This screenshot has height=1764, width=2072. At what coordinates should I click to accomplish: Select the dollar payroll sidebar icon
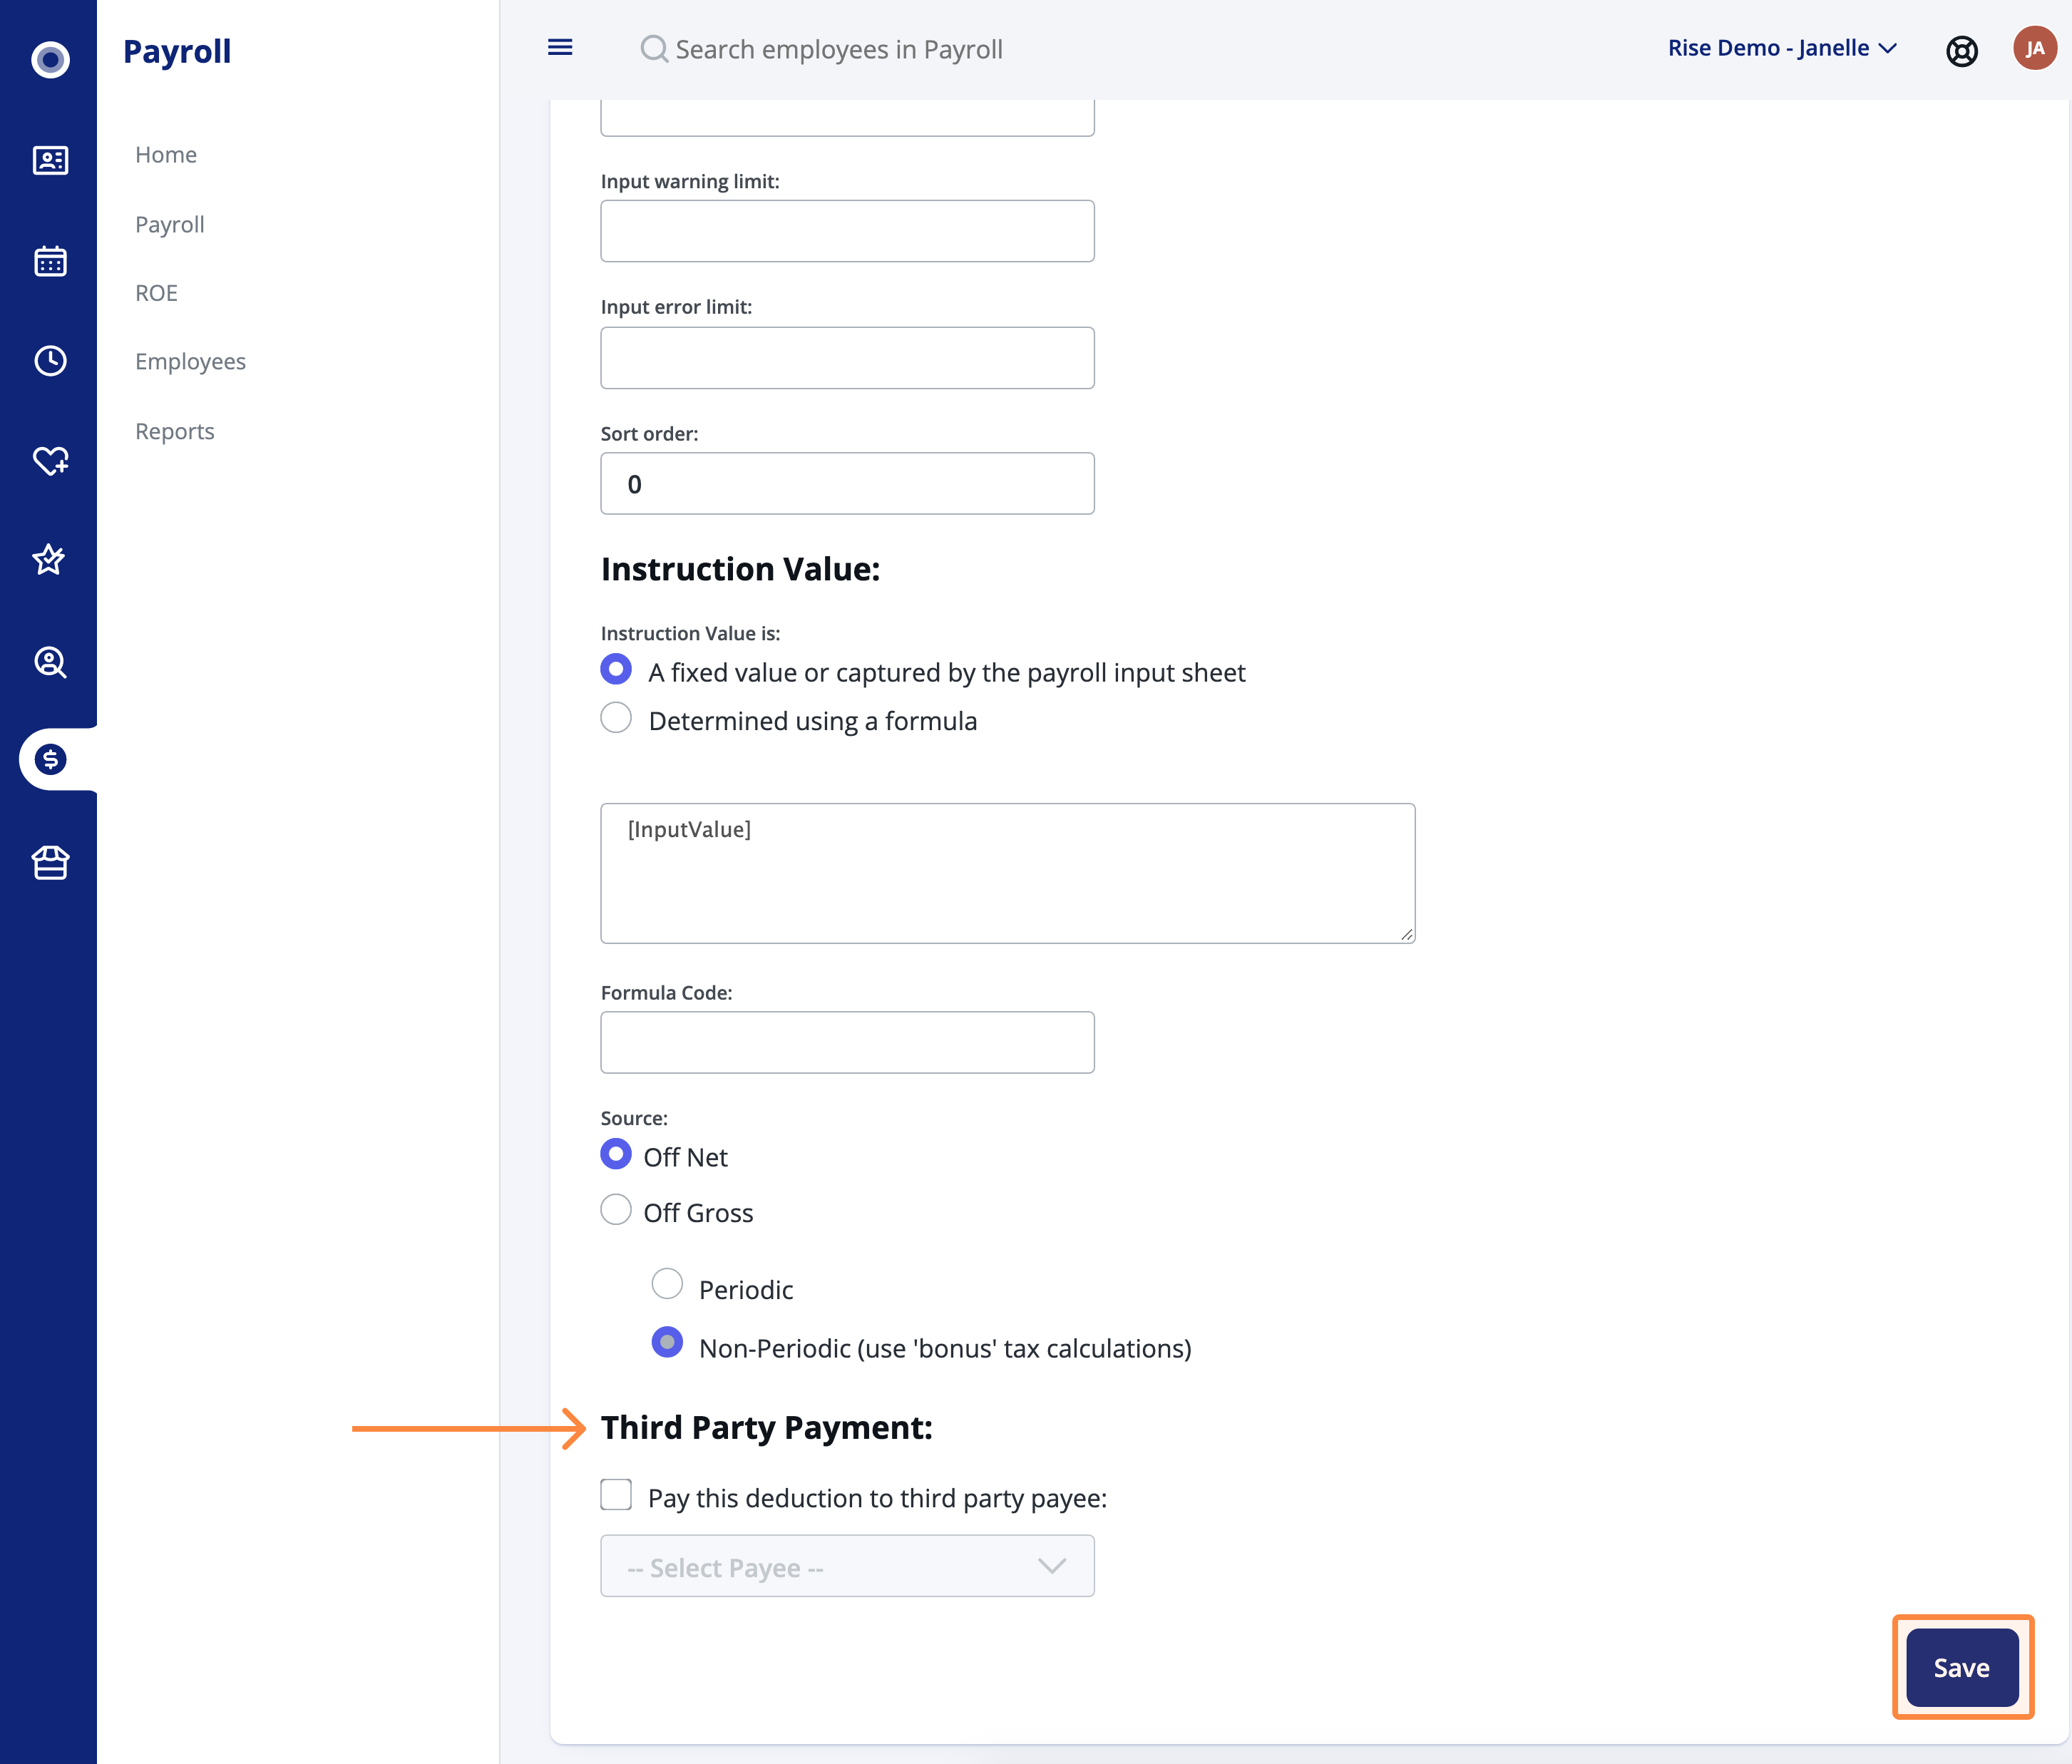[x=50, y=760]
